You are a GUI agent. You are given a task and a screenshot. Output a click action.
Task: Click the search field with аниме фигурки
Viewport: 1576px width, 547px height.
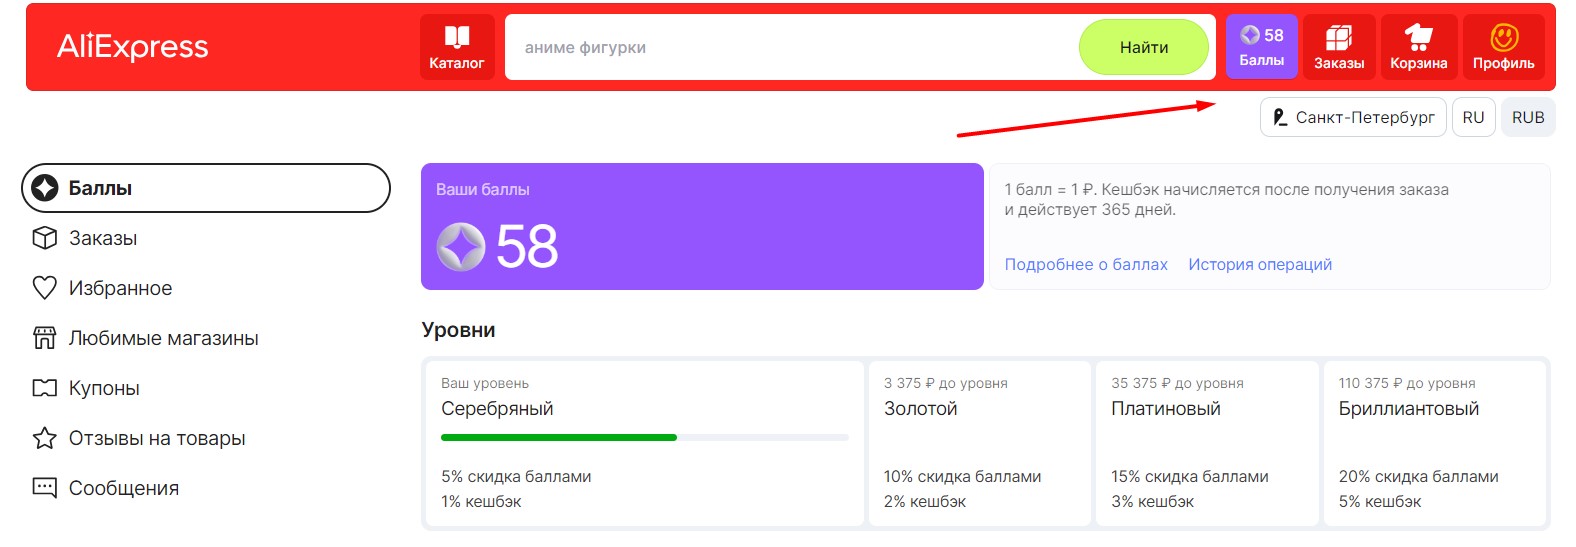point(790,47)
